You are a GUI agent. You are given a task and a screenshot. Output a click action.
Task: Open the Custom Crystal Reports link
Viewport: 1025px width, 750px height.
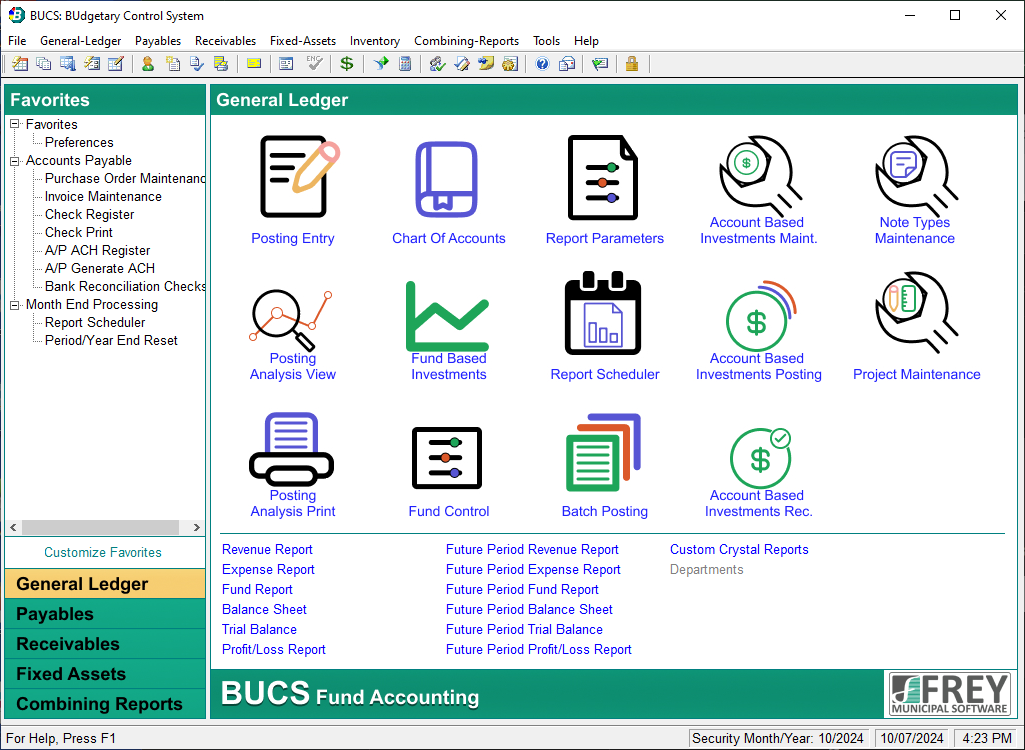point(739,550)
